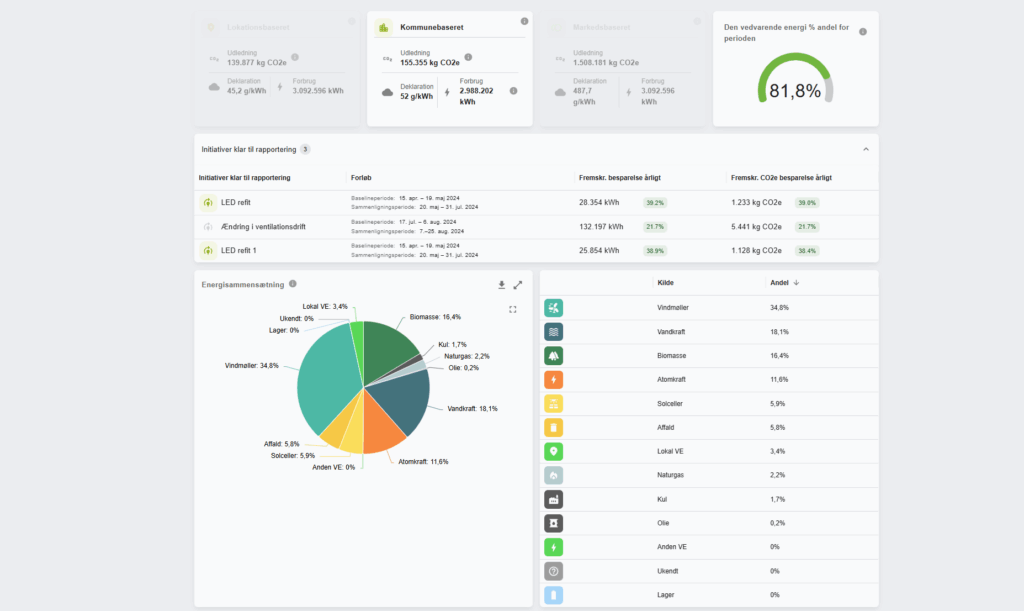Click info icon beside Forbrug 2.988.202 kWh
The image size is (1024, 611).
pyautogui.click(x=513, y=91)
